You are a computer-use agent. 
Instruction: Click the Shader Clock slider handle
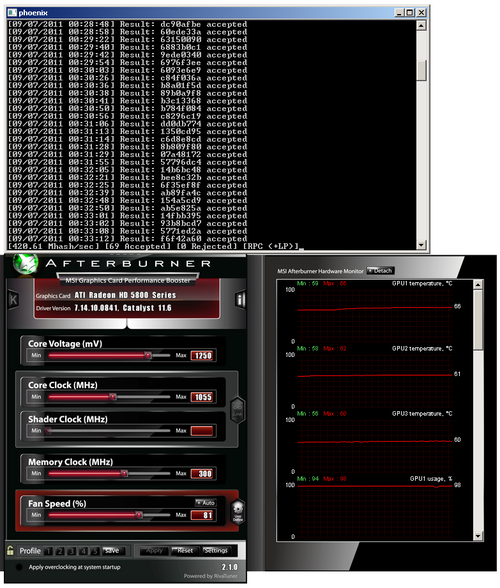(48, 430)
